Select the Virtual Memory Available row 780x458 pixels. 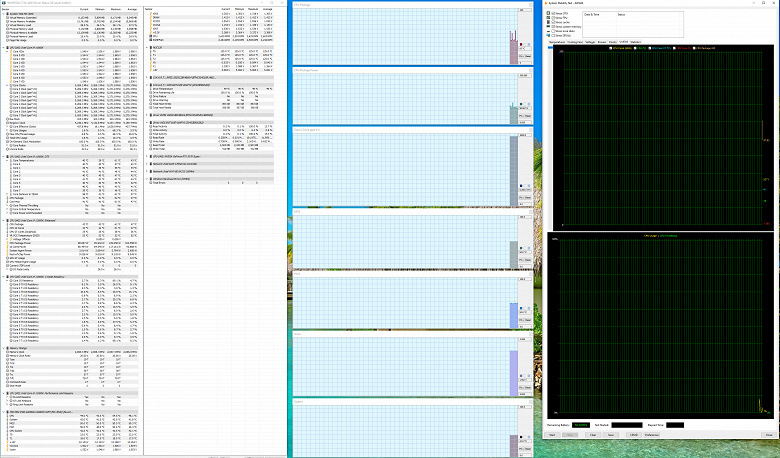pos(72,21)
